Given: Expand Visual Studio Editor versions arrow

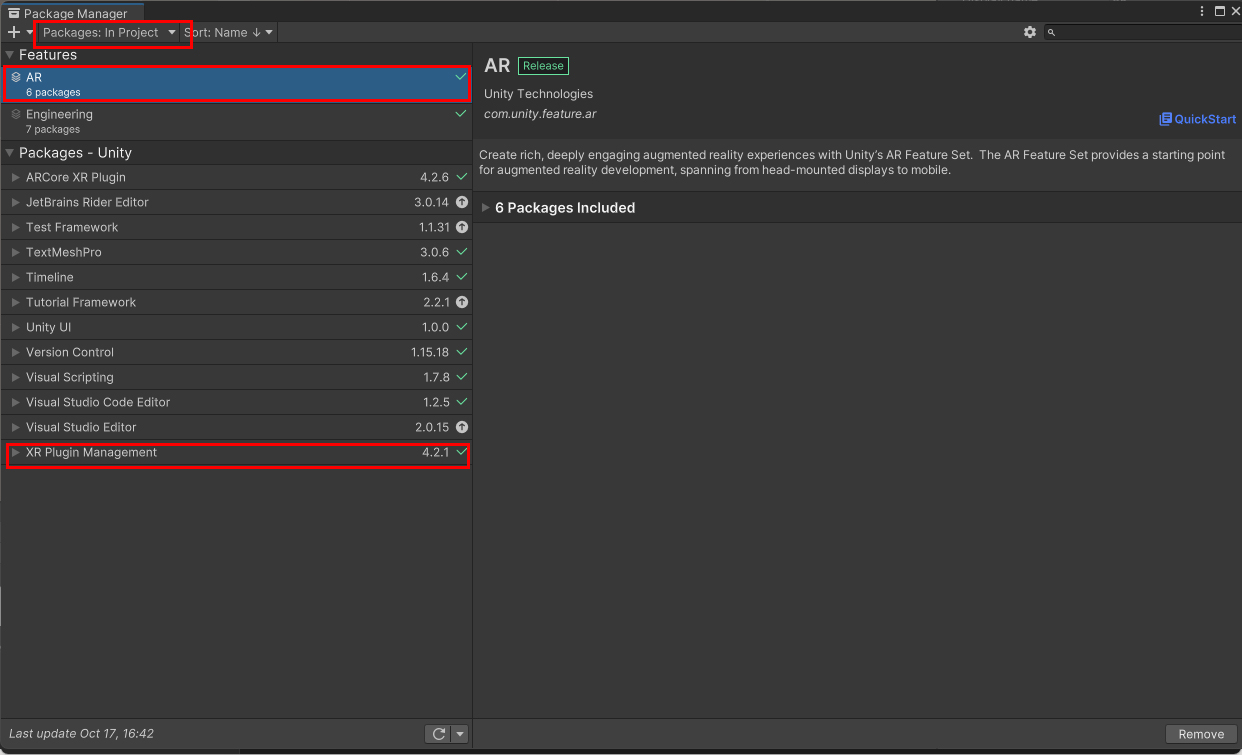Looking at the screenshot, I should (x=15, y=427).
